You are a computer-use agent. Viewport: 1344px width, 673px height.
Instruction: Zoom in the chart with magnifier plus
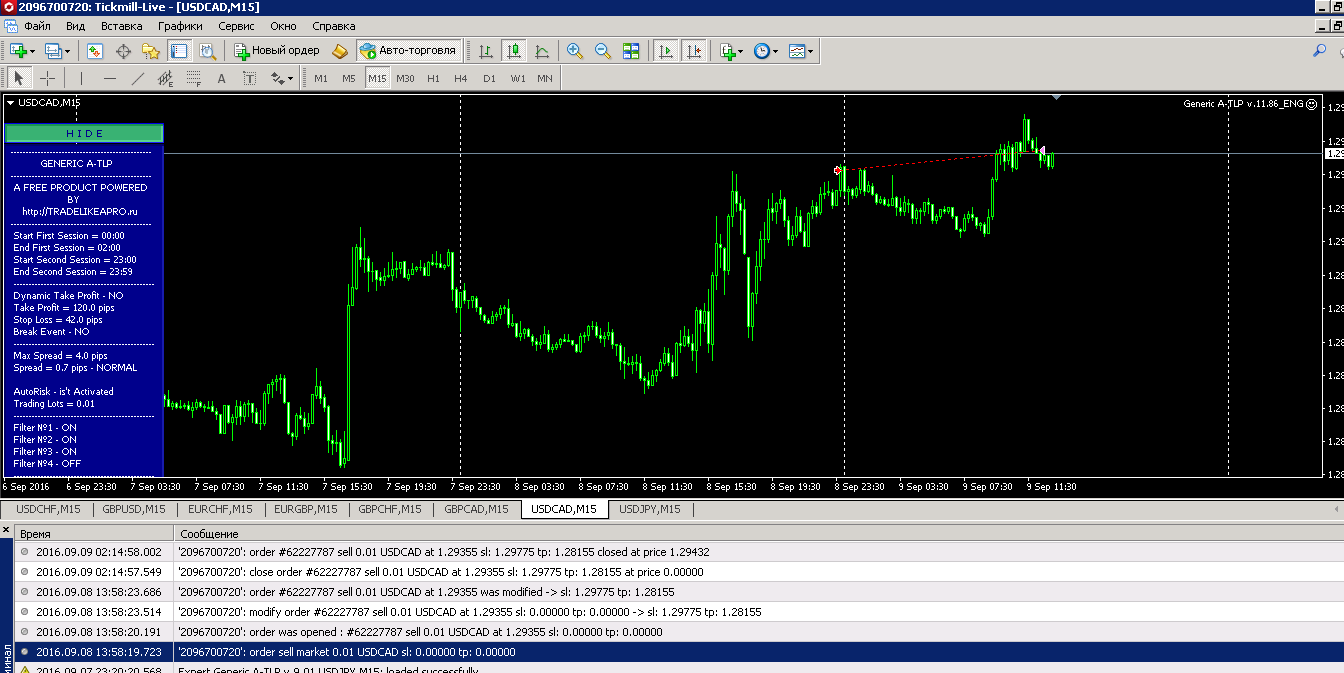pyautogui.click(x=575, y=50)
